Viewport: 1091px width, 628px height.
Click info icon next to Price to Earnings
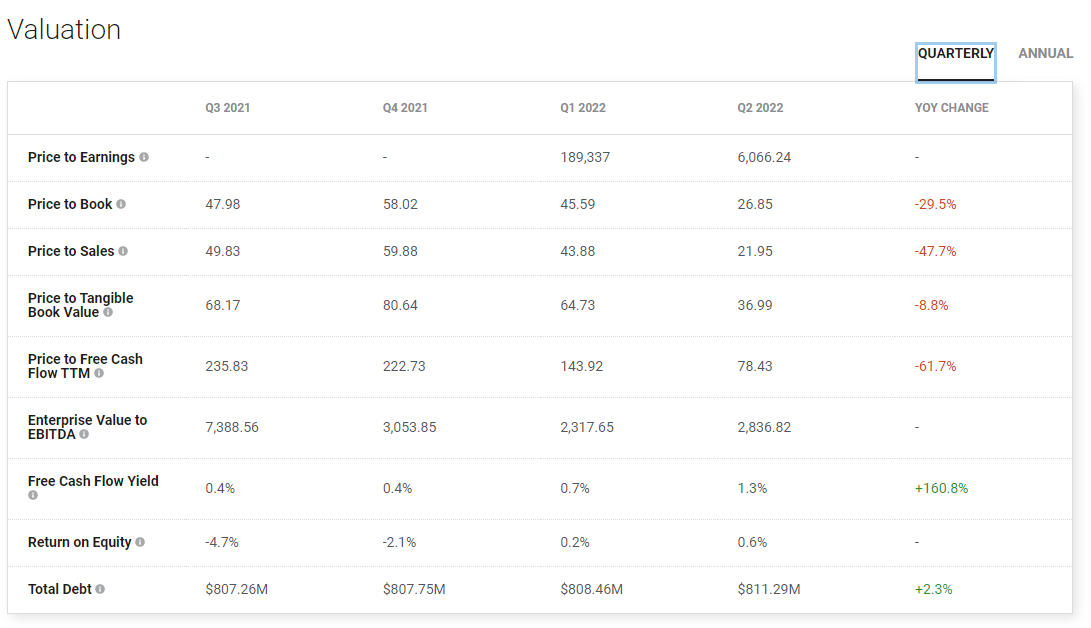pos(144,157)
